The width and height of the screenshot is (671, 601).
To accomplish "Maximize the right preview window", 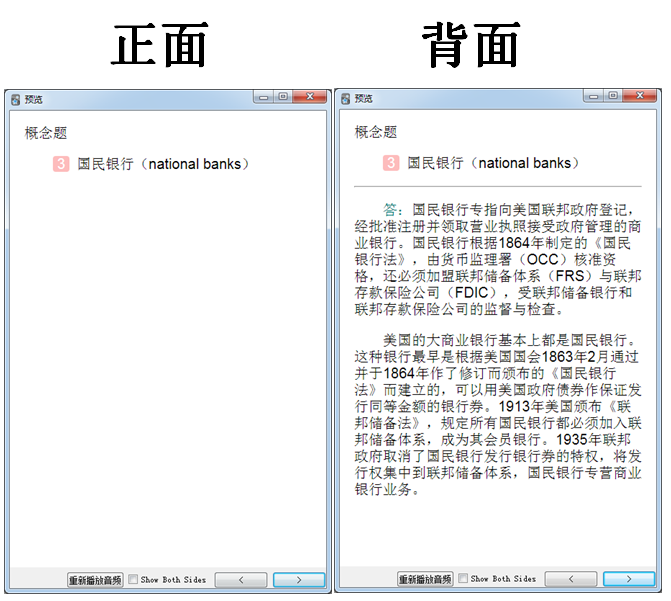I will click(x=613, y=96).
